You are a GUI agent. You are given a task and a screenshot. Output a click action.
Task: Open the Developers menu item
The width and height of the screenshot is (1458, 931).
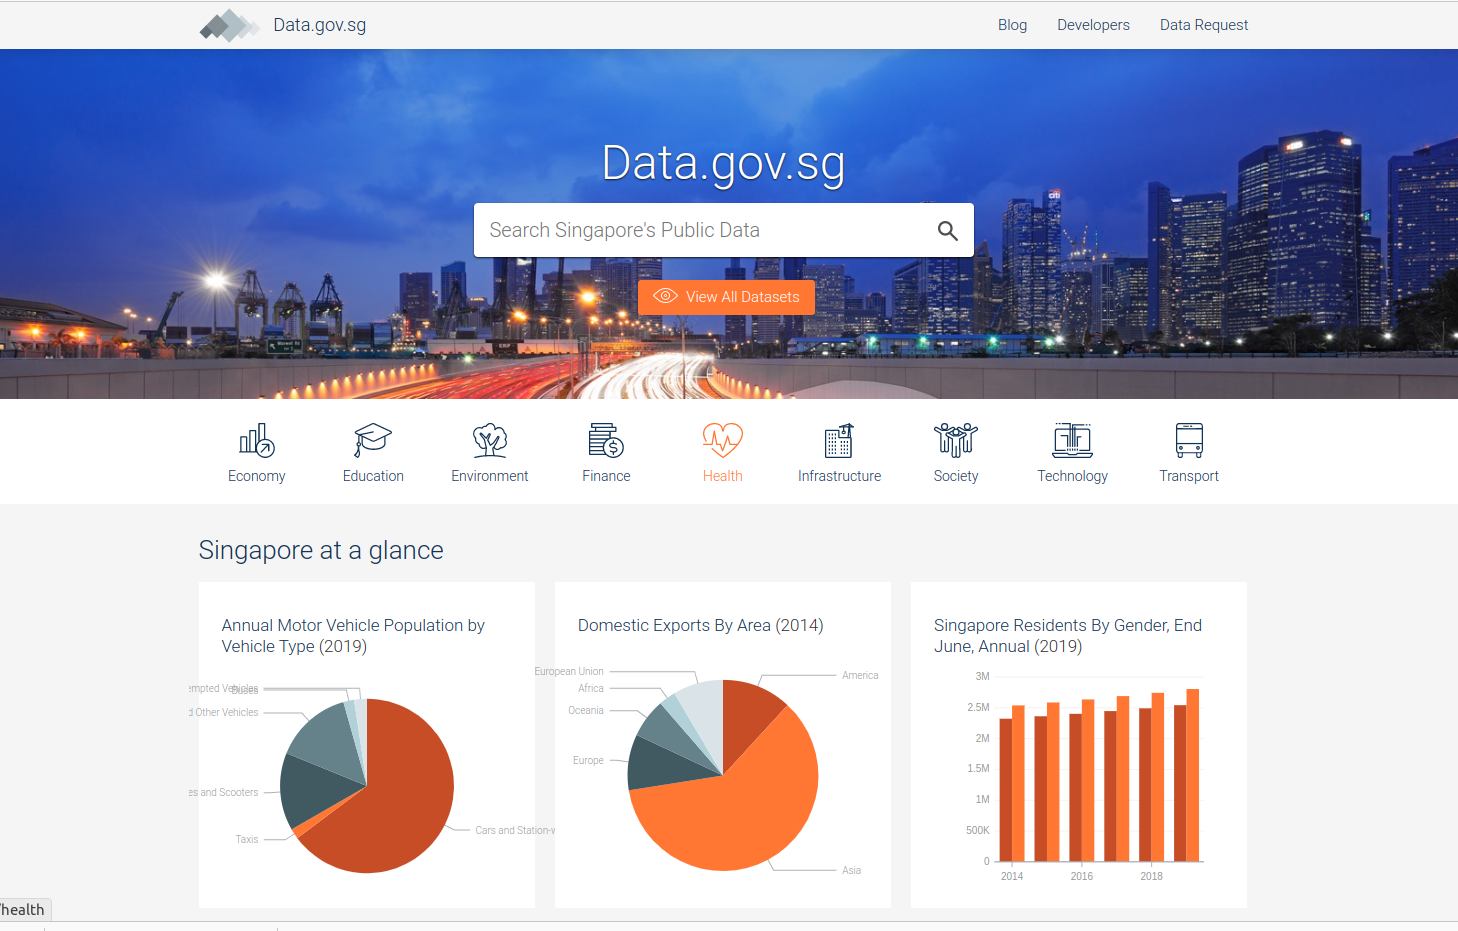click(1093, 25)
